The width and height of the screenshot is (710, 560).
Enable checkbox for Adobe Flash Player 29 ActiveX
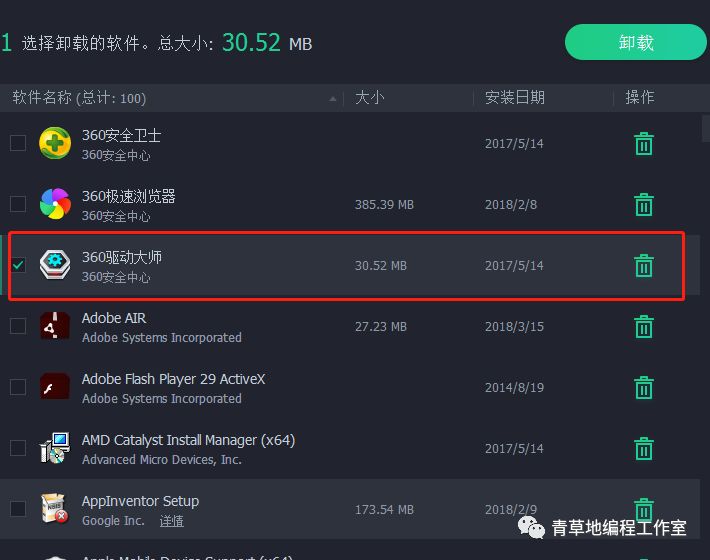[18, 387]
